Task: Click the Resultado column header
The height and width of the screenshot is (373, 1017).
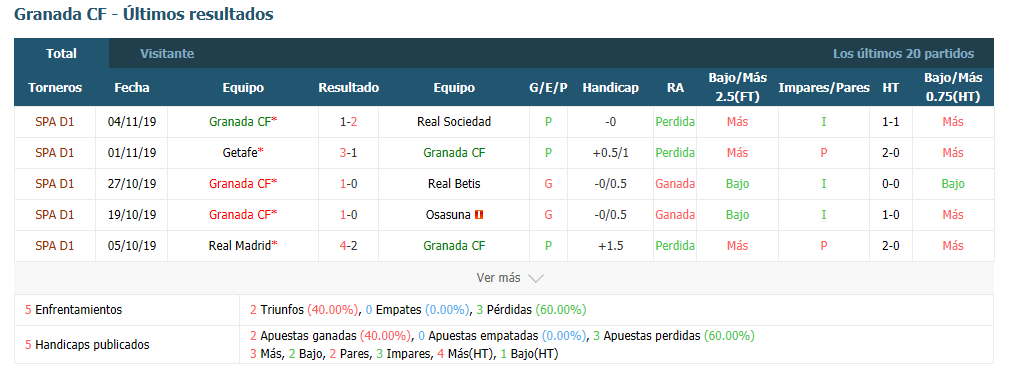Action: (348, 88)
